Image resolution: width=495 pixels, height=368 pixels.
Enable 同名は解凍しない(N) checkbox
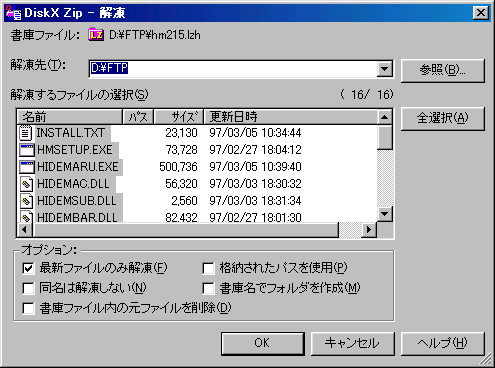(28, 288)
